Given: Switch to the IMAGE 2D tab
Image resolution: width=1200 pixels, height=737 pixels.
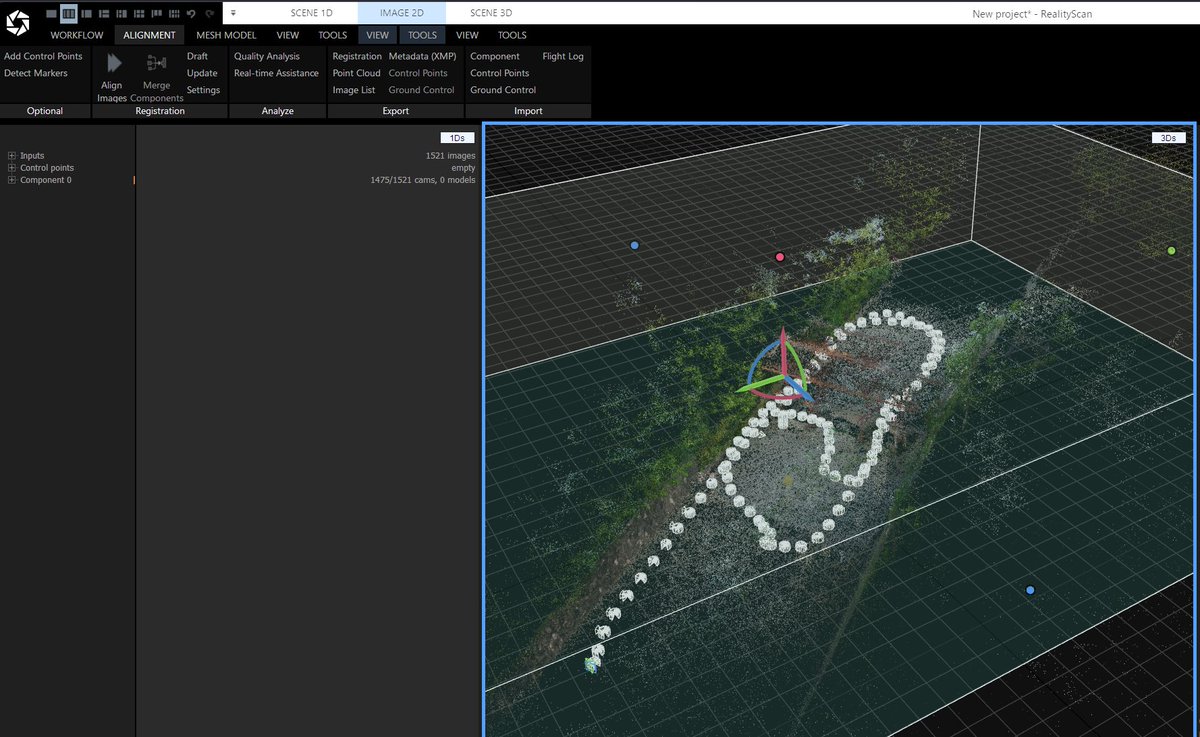Looking at the screenshot, I should click(401, 13).
